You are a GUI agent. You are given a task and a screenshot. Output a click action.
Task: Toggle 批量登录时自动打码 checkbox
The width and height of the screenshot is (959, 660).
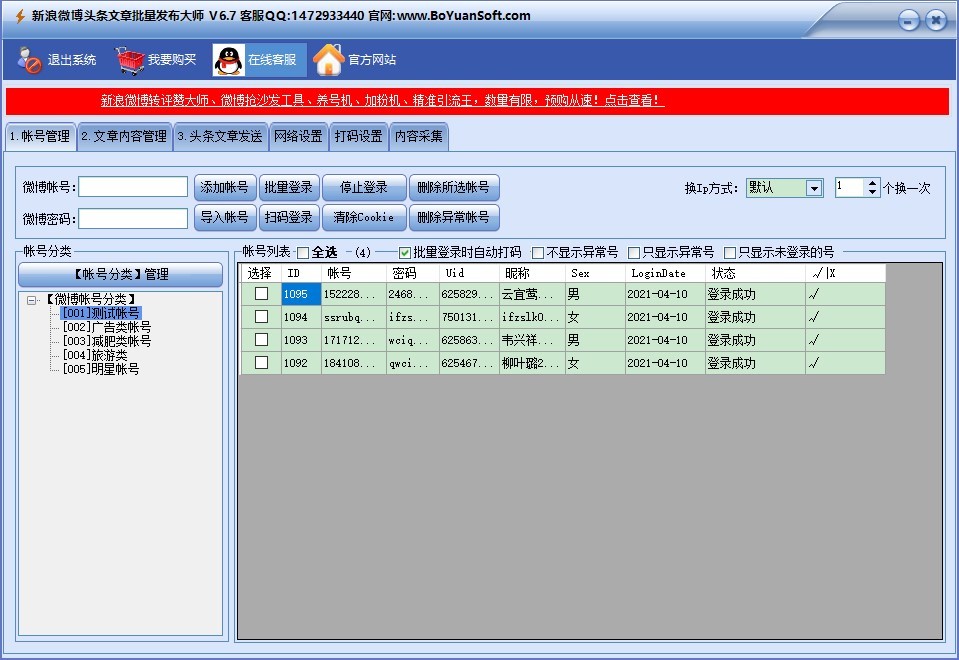(x=404, y=253)
